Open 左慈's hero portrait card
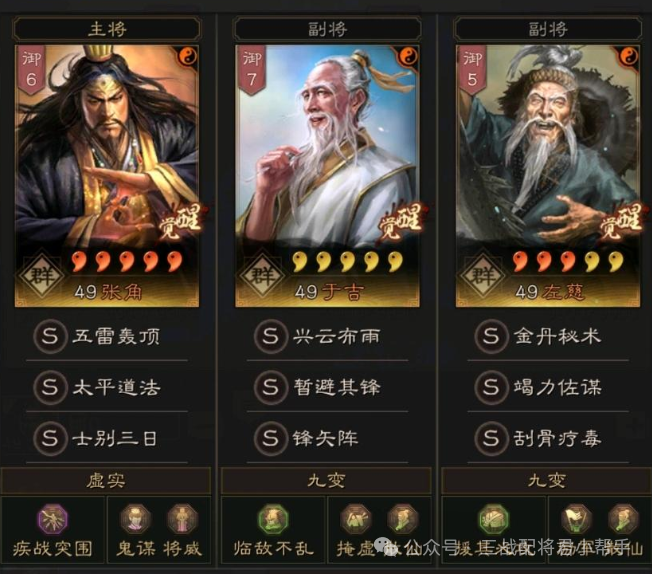The height and width of the screenshot is (574, 652). point(548,176)
